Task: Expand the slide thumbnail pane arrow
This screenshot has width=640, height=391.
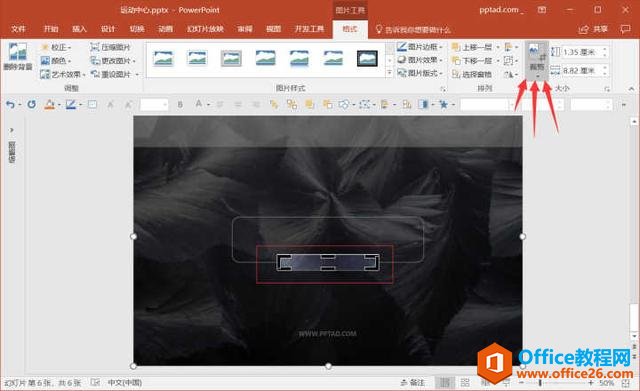Action: click(x=12, y=130)
